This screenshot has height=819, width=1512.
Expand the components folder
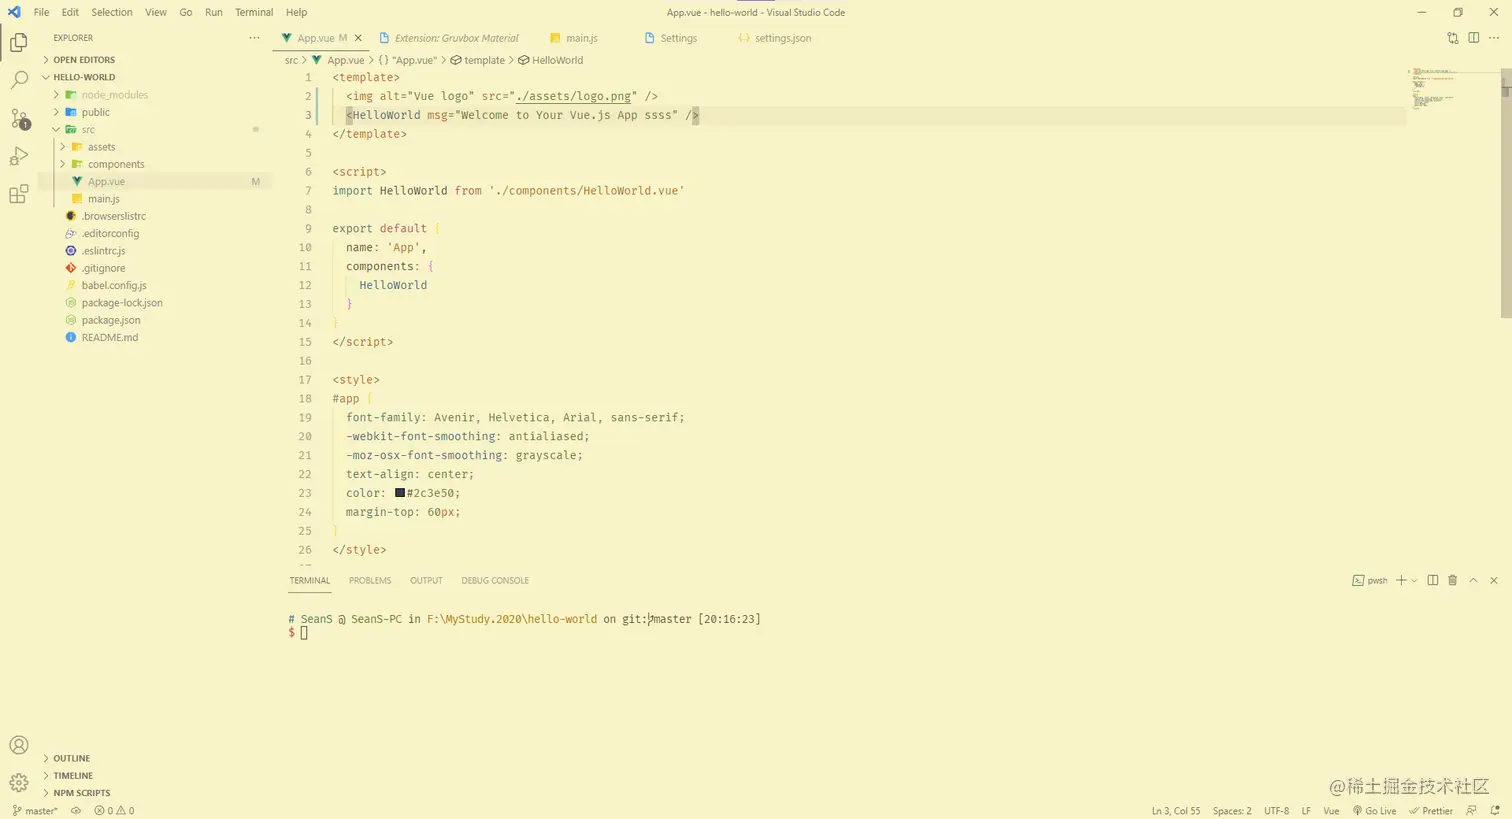[x=116, y=164]
